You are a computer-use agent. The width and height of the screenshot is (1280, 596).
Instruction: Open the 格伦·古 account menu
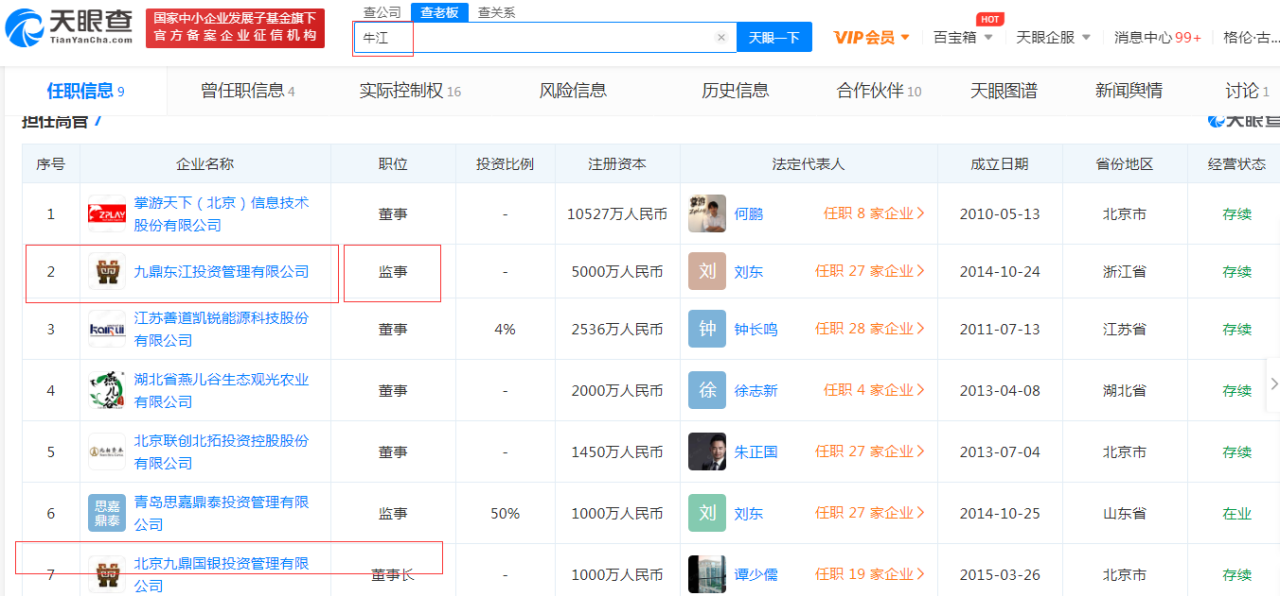[1251, 37]
